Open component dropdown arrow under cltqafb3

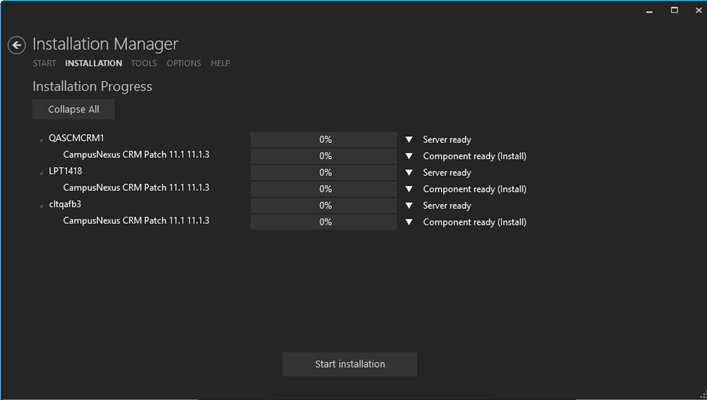(409, 222)
